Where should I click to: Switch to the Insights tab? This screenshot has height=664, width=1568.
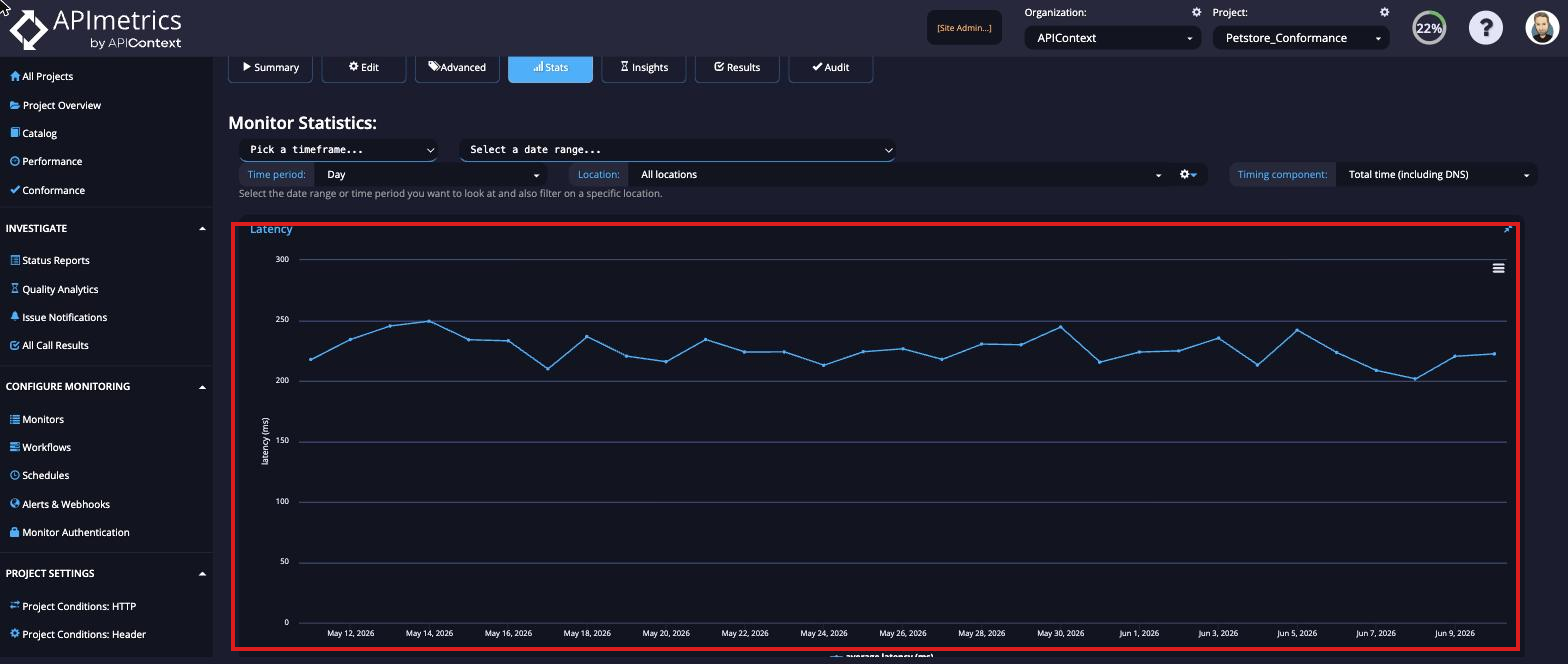click(644, 67)
